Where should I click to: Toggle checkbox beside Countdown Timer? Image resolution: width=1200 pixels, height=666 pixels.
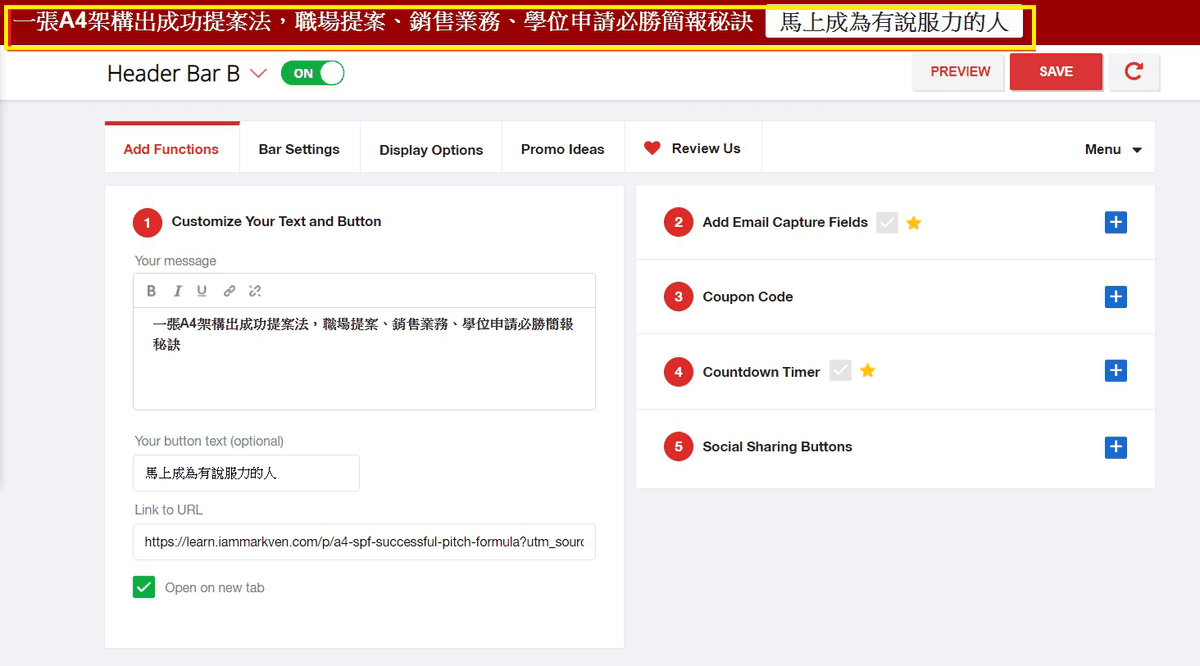(x=841, y=371)
